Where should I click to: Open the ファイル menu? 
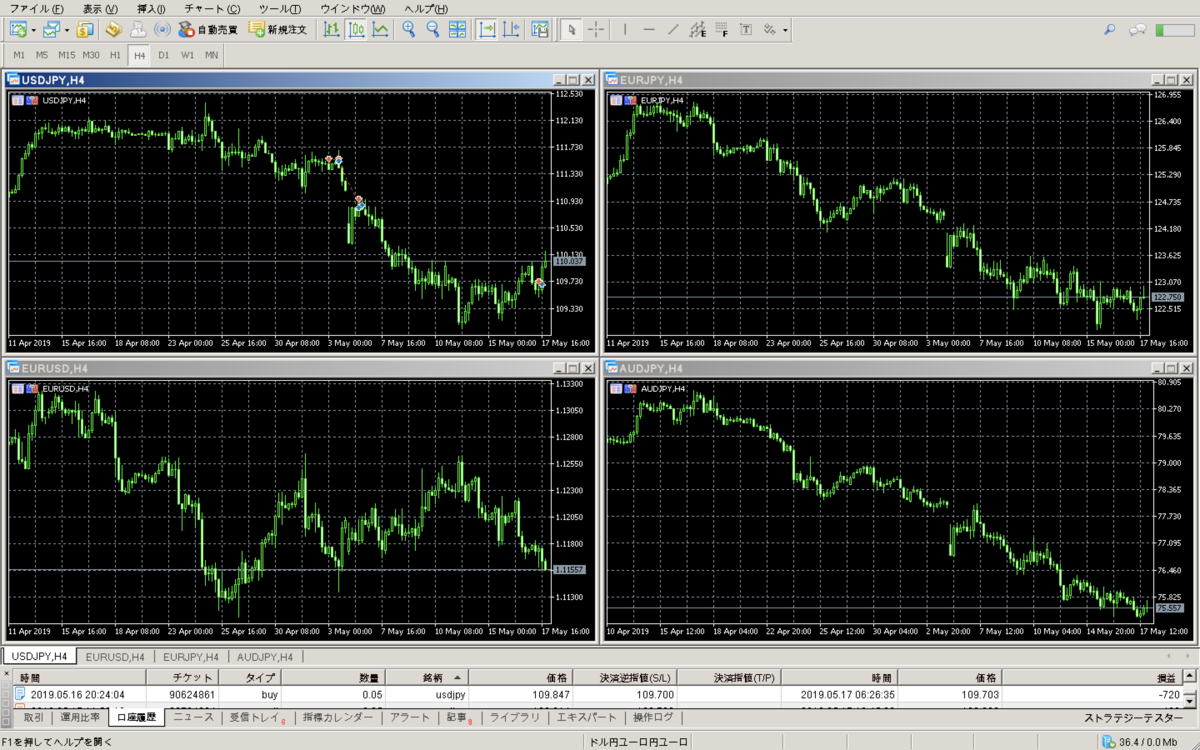[35, 8]
